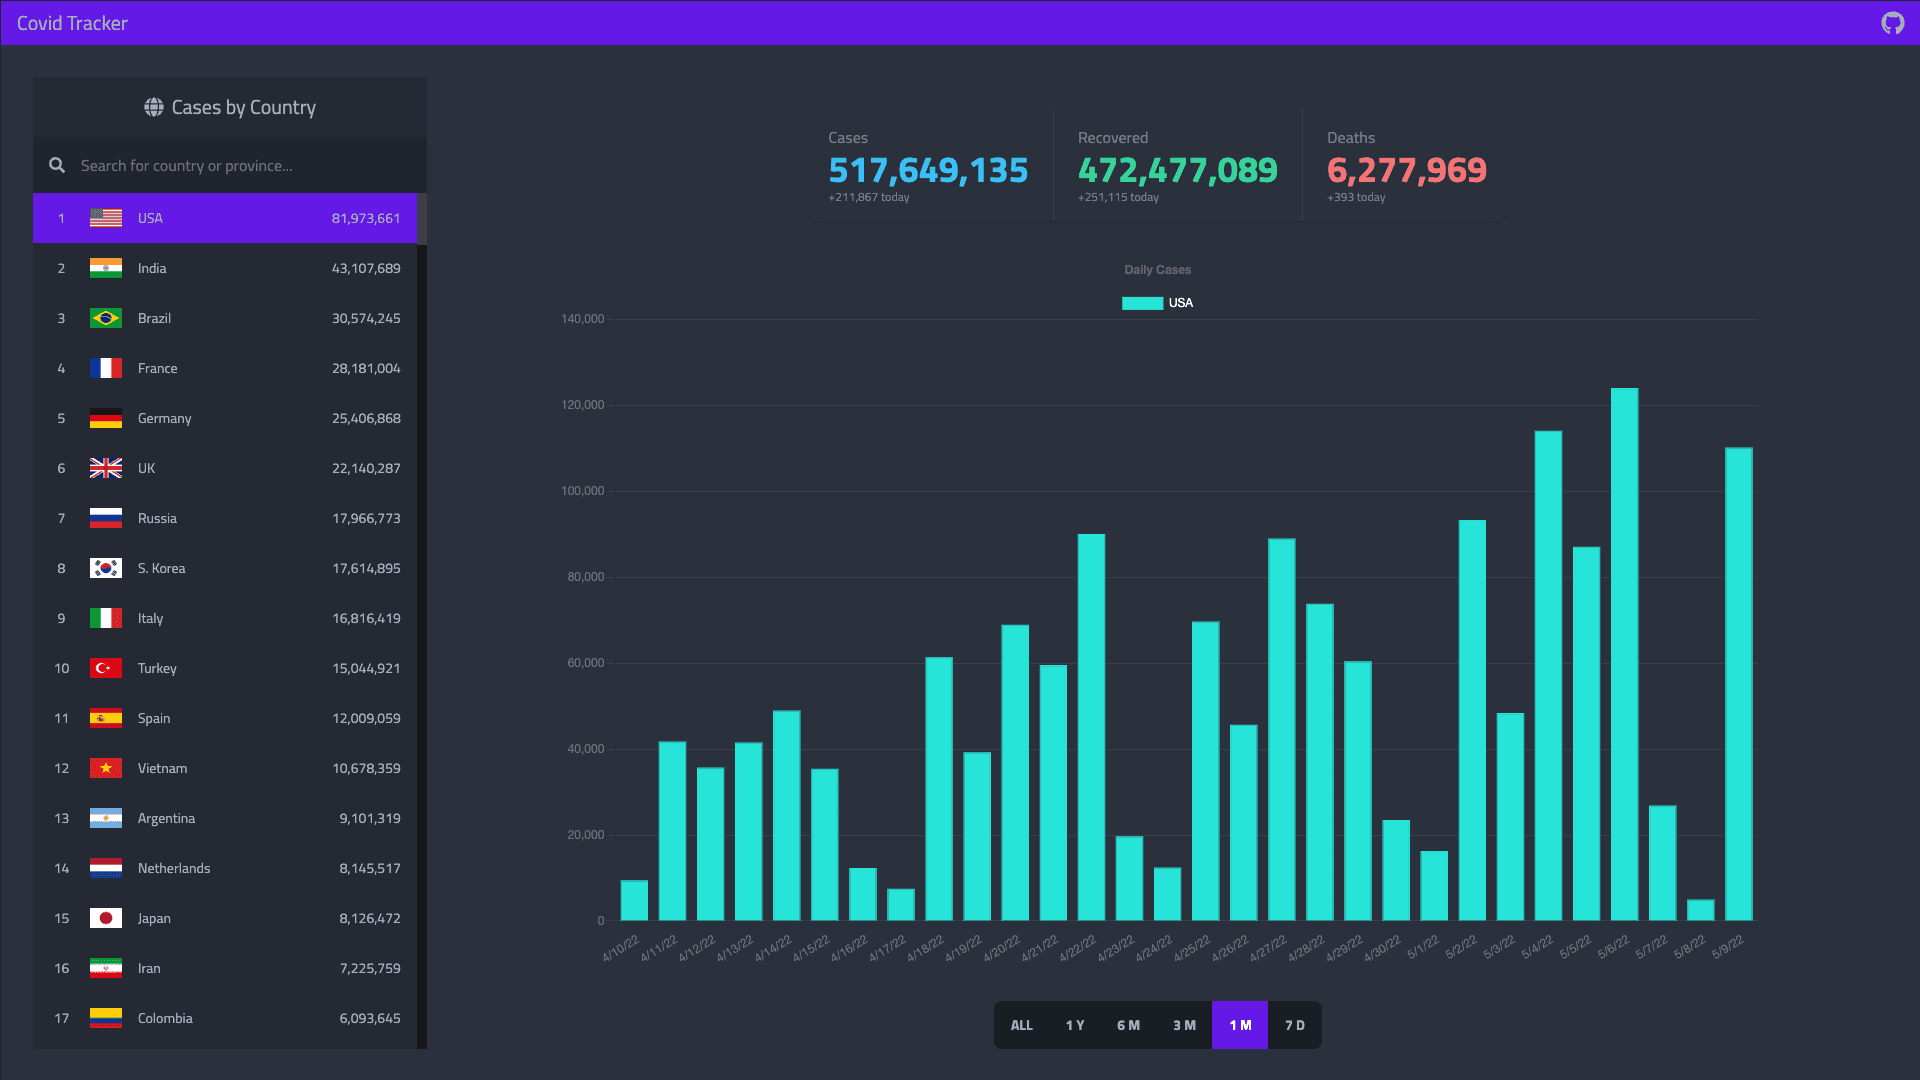Click the Germany flag icon
Viewport: 1920px width, 1080px height.
106,418
